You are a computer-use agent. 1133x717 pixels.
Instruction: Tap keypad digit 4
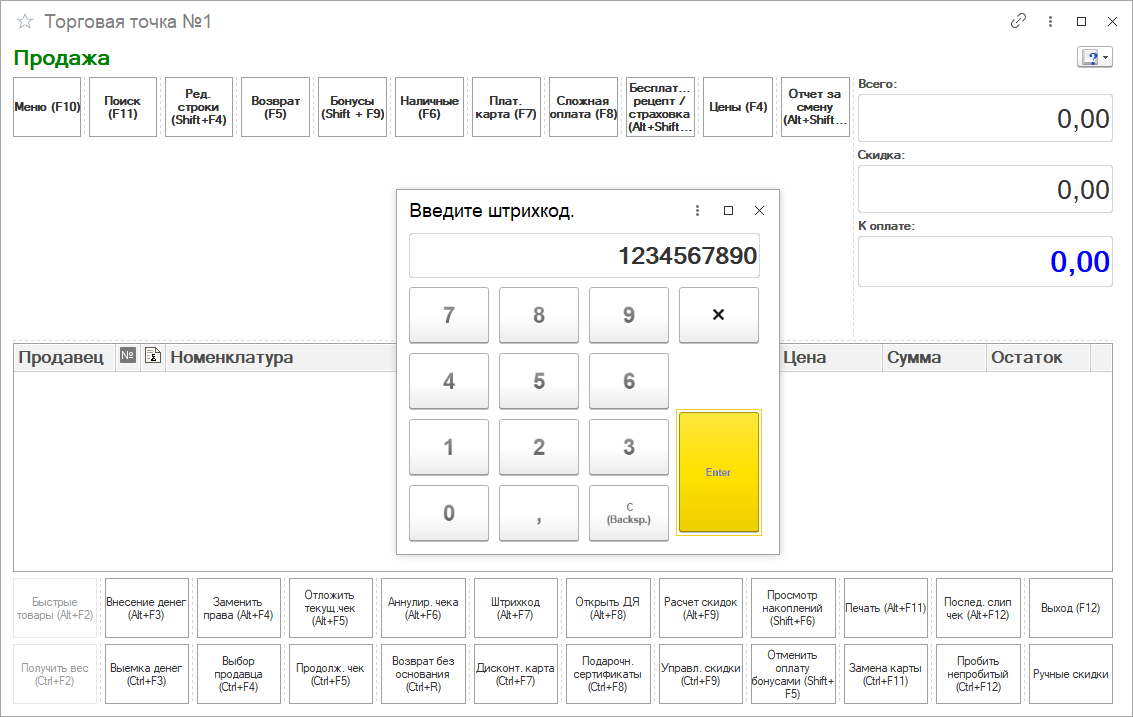pos(449,381)
